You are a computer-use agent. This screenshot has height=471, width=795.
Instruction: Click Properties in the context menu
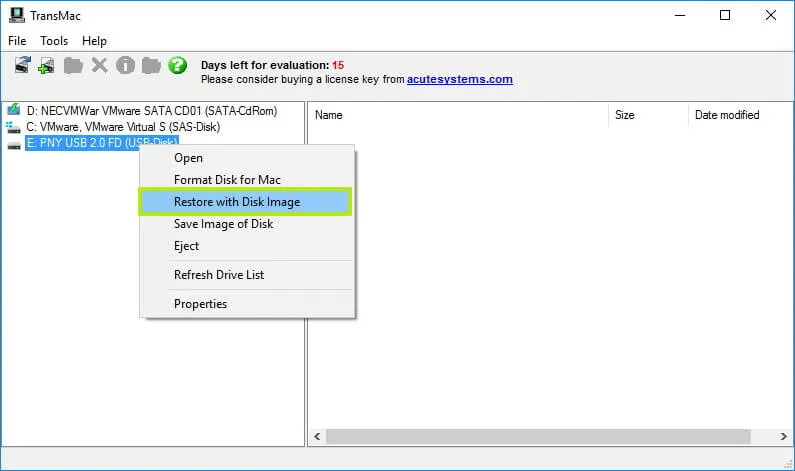click(x=200, y=304)
